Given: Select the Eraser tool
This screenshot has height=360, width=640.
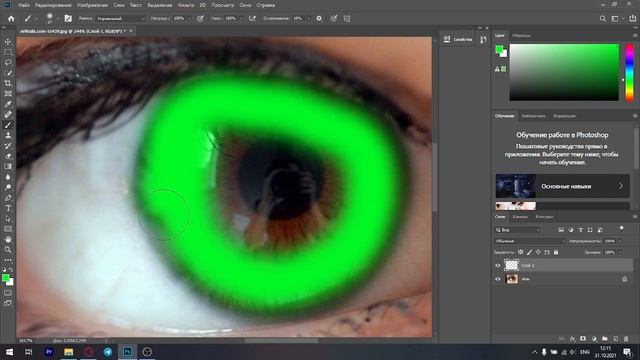Looking at the screenshot, I should point(8,156).
